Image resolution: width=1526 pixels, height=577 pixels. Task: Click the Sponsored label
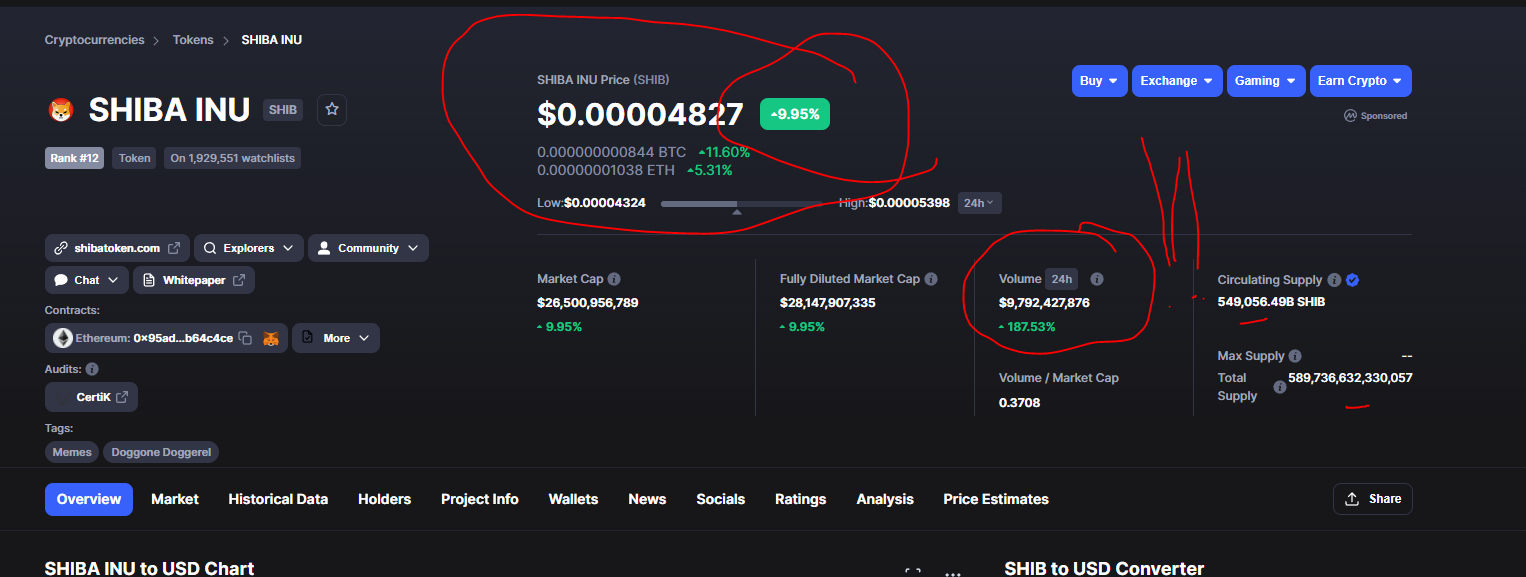coord(1376,116)
